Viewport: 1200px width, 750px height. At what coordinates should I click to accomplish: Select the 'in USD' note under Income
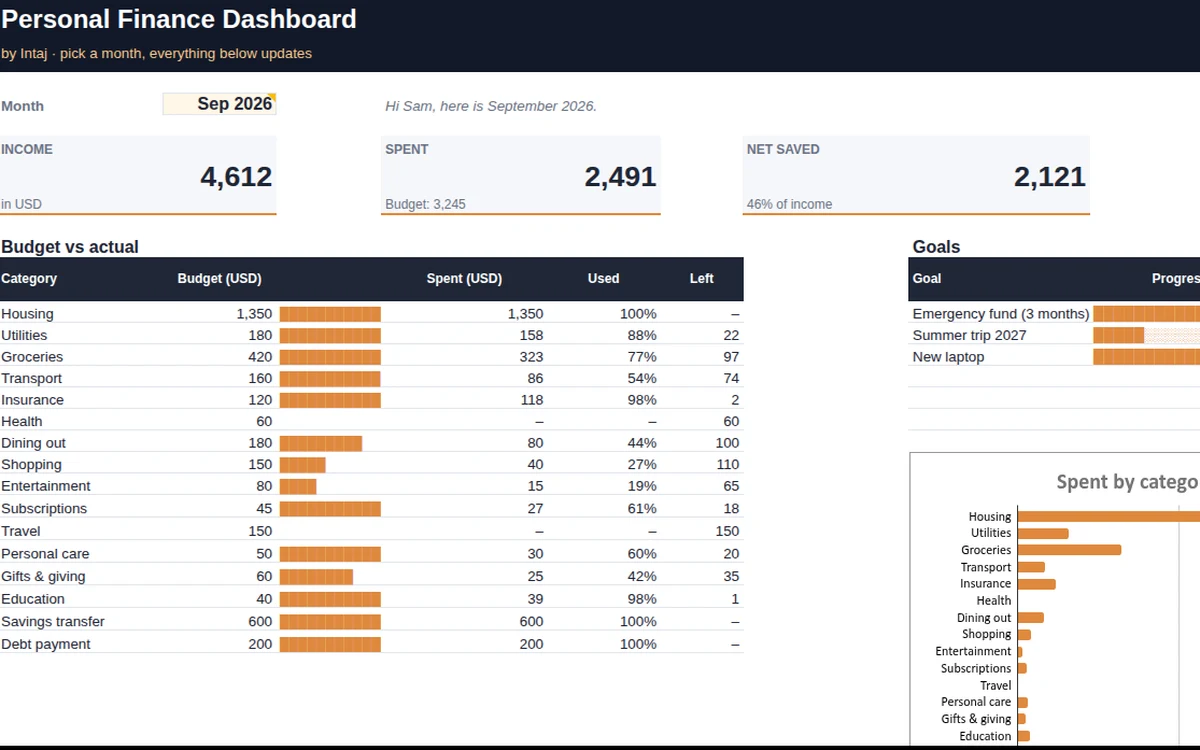click(x=21, y=204)
